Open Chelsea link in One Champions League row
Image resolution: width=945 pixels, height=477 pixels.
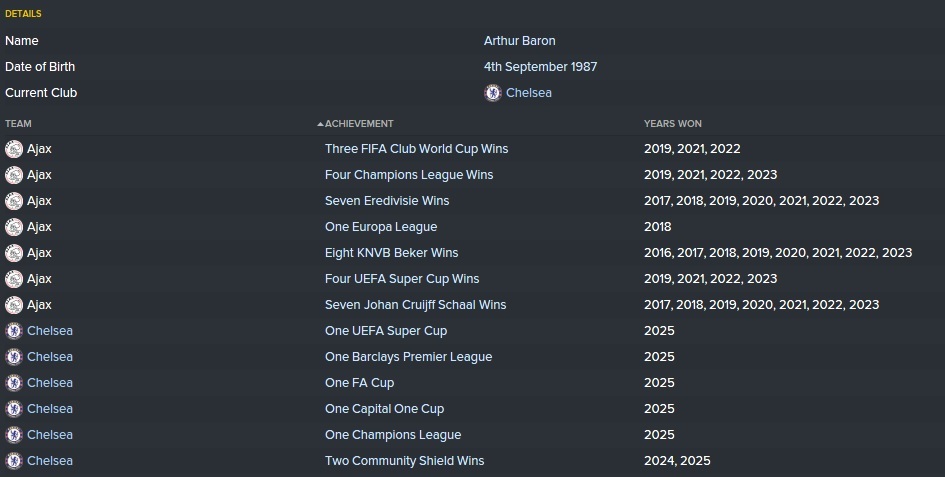(50, 435)
